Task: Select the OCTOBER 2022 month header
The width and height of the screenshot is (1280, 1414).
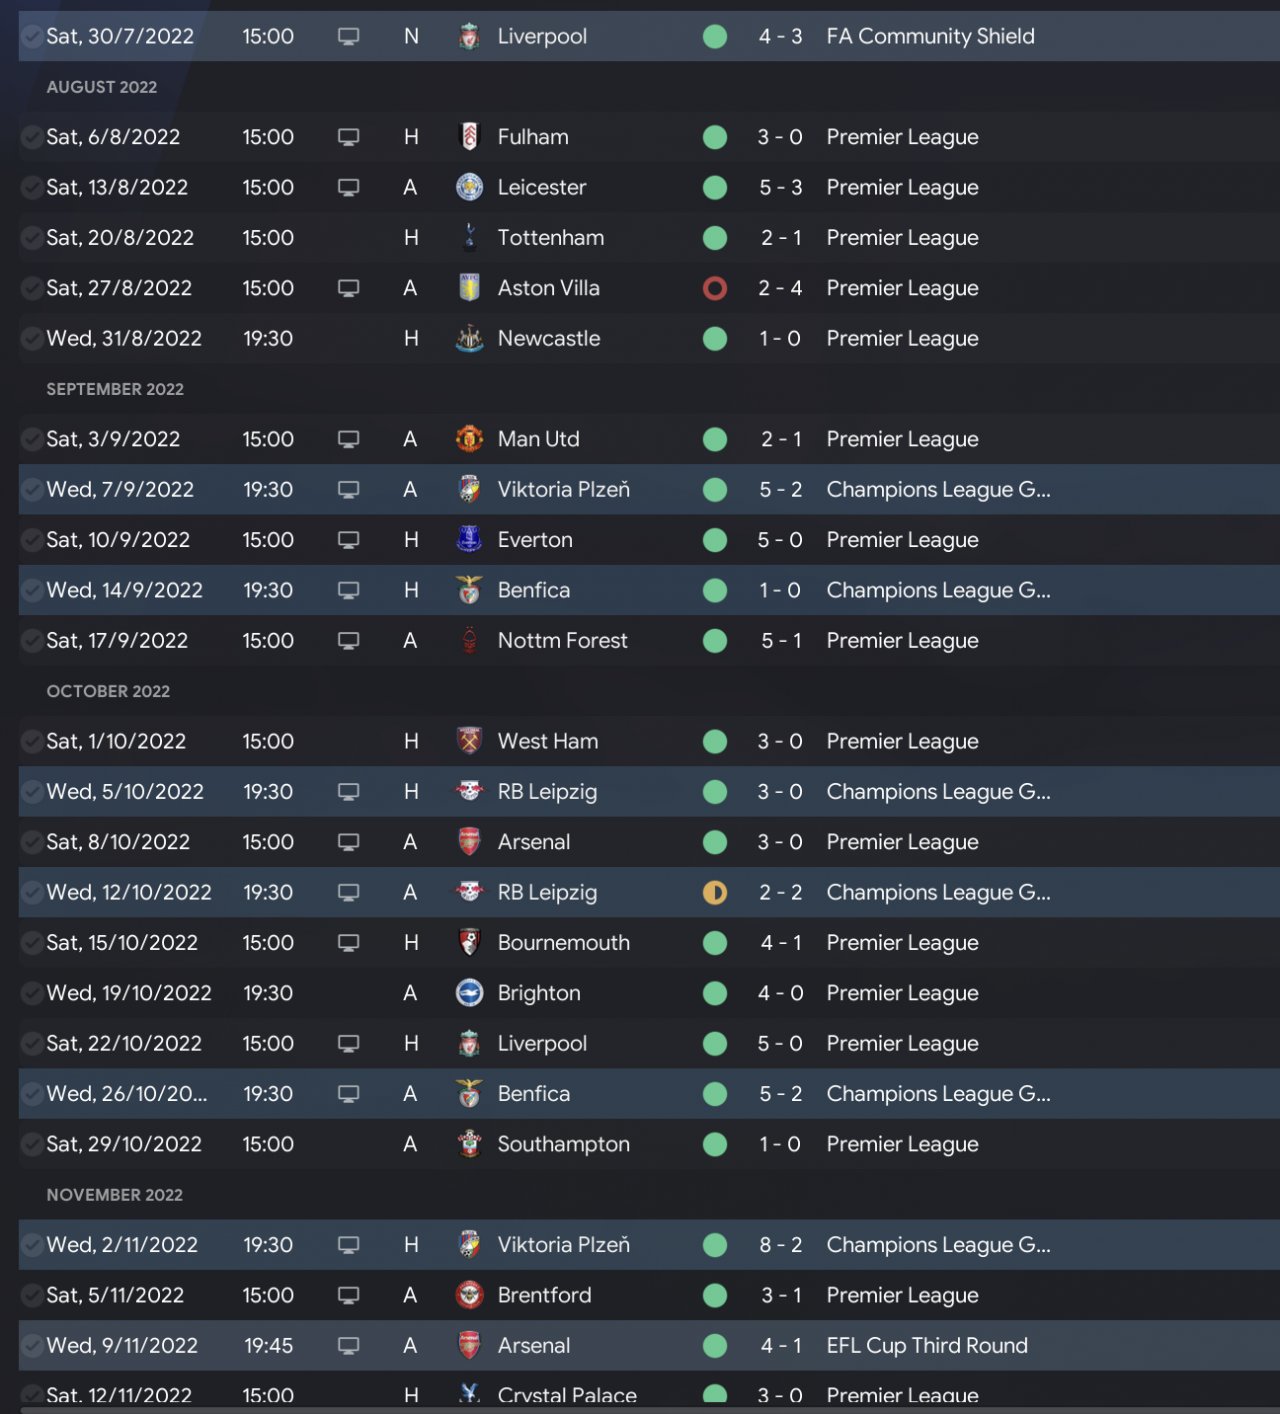Action: [108, 691]
